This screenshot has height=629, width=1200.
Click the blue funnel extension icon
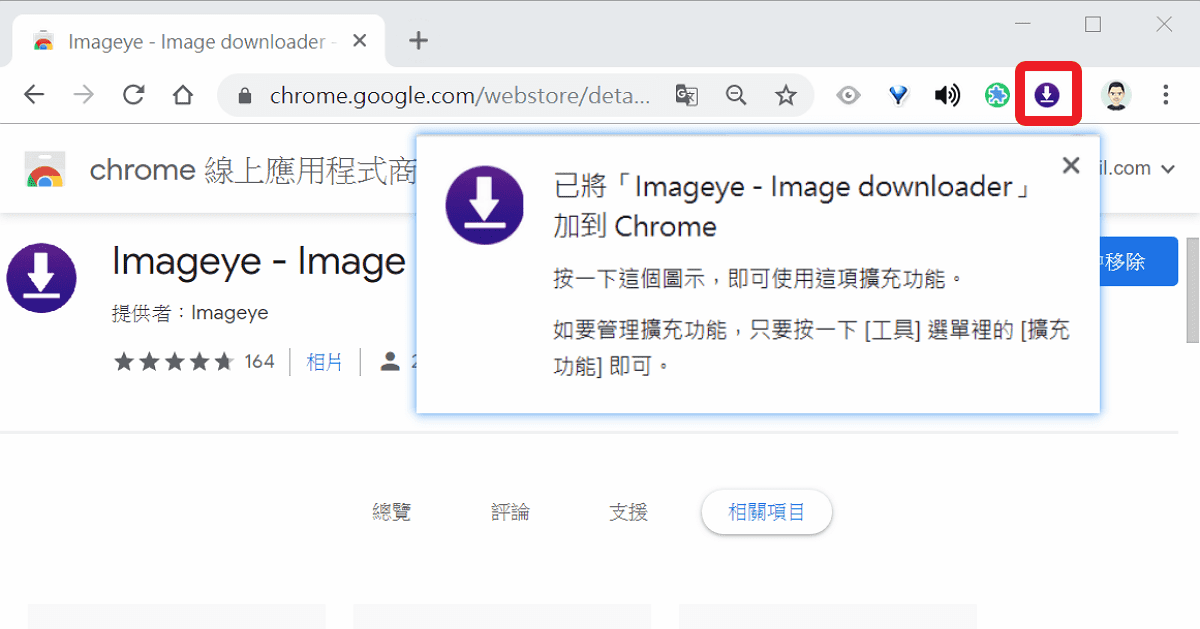(x=898, y=95)
